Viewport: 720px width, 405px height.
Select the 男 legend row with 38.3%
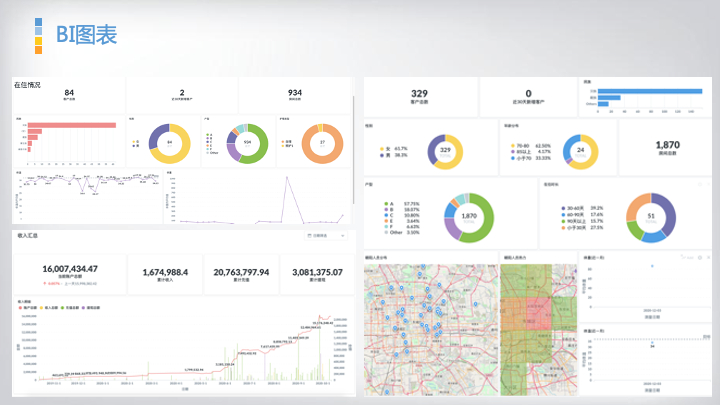[394, 155]
